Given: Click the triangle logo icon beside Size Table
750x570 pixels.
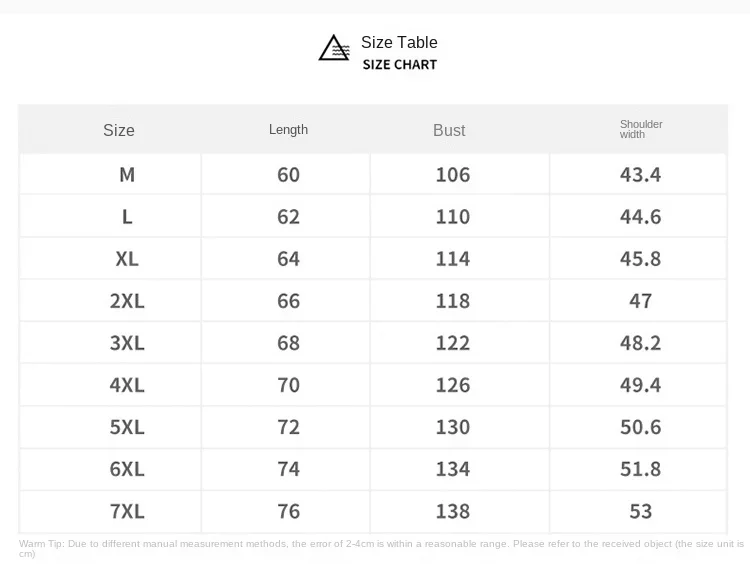Looking at the screenshot, I should tap(334, 48).
